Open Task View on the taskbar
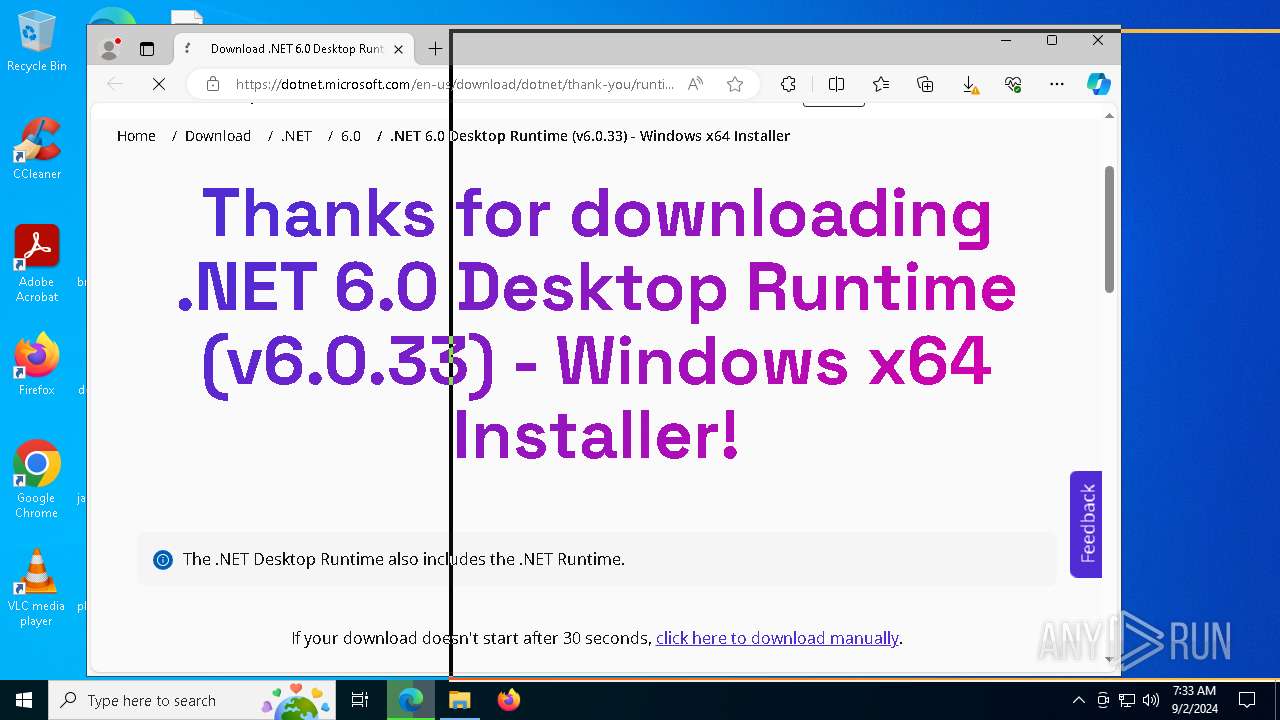This screenshot has height=720, width=1280. pyautogui.click(x=360, y=700)
